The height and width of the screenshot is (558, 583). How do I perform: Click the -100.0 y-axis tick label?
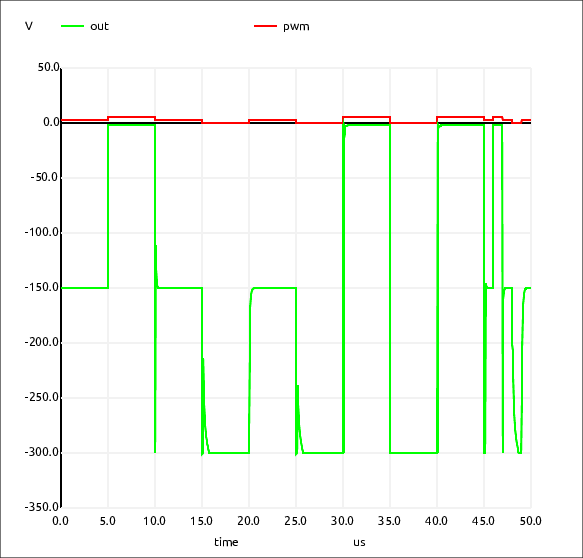point(42,232)
